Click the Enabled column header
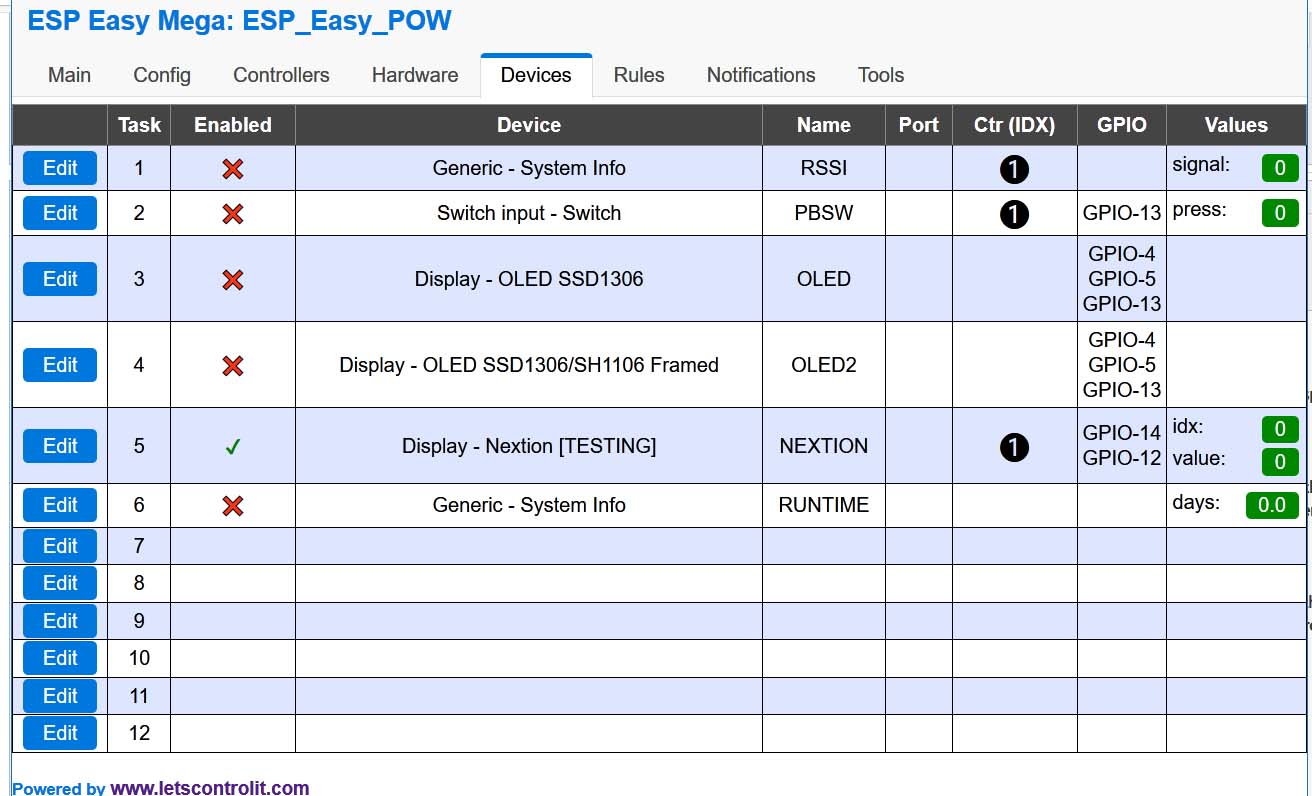The image size is (1312, 796). (x=233, y=125)
